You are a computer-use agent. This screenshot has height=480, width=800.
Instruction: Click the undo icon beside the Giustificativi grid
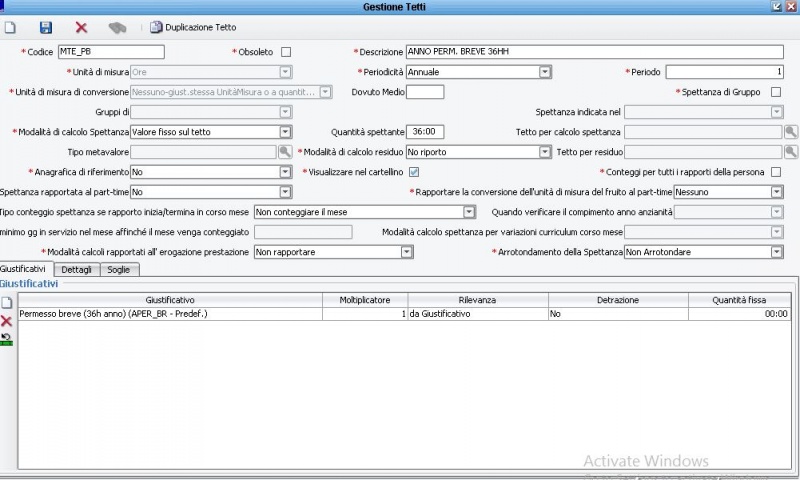coord(6,339)
